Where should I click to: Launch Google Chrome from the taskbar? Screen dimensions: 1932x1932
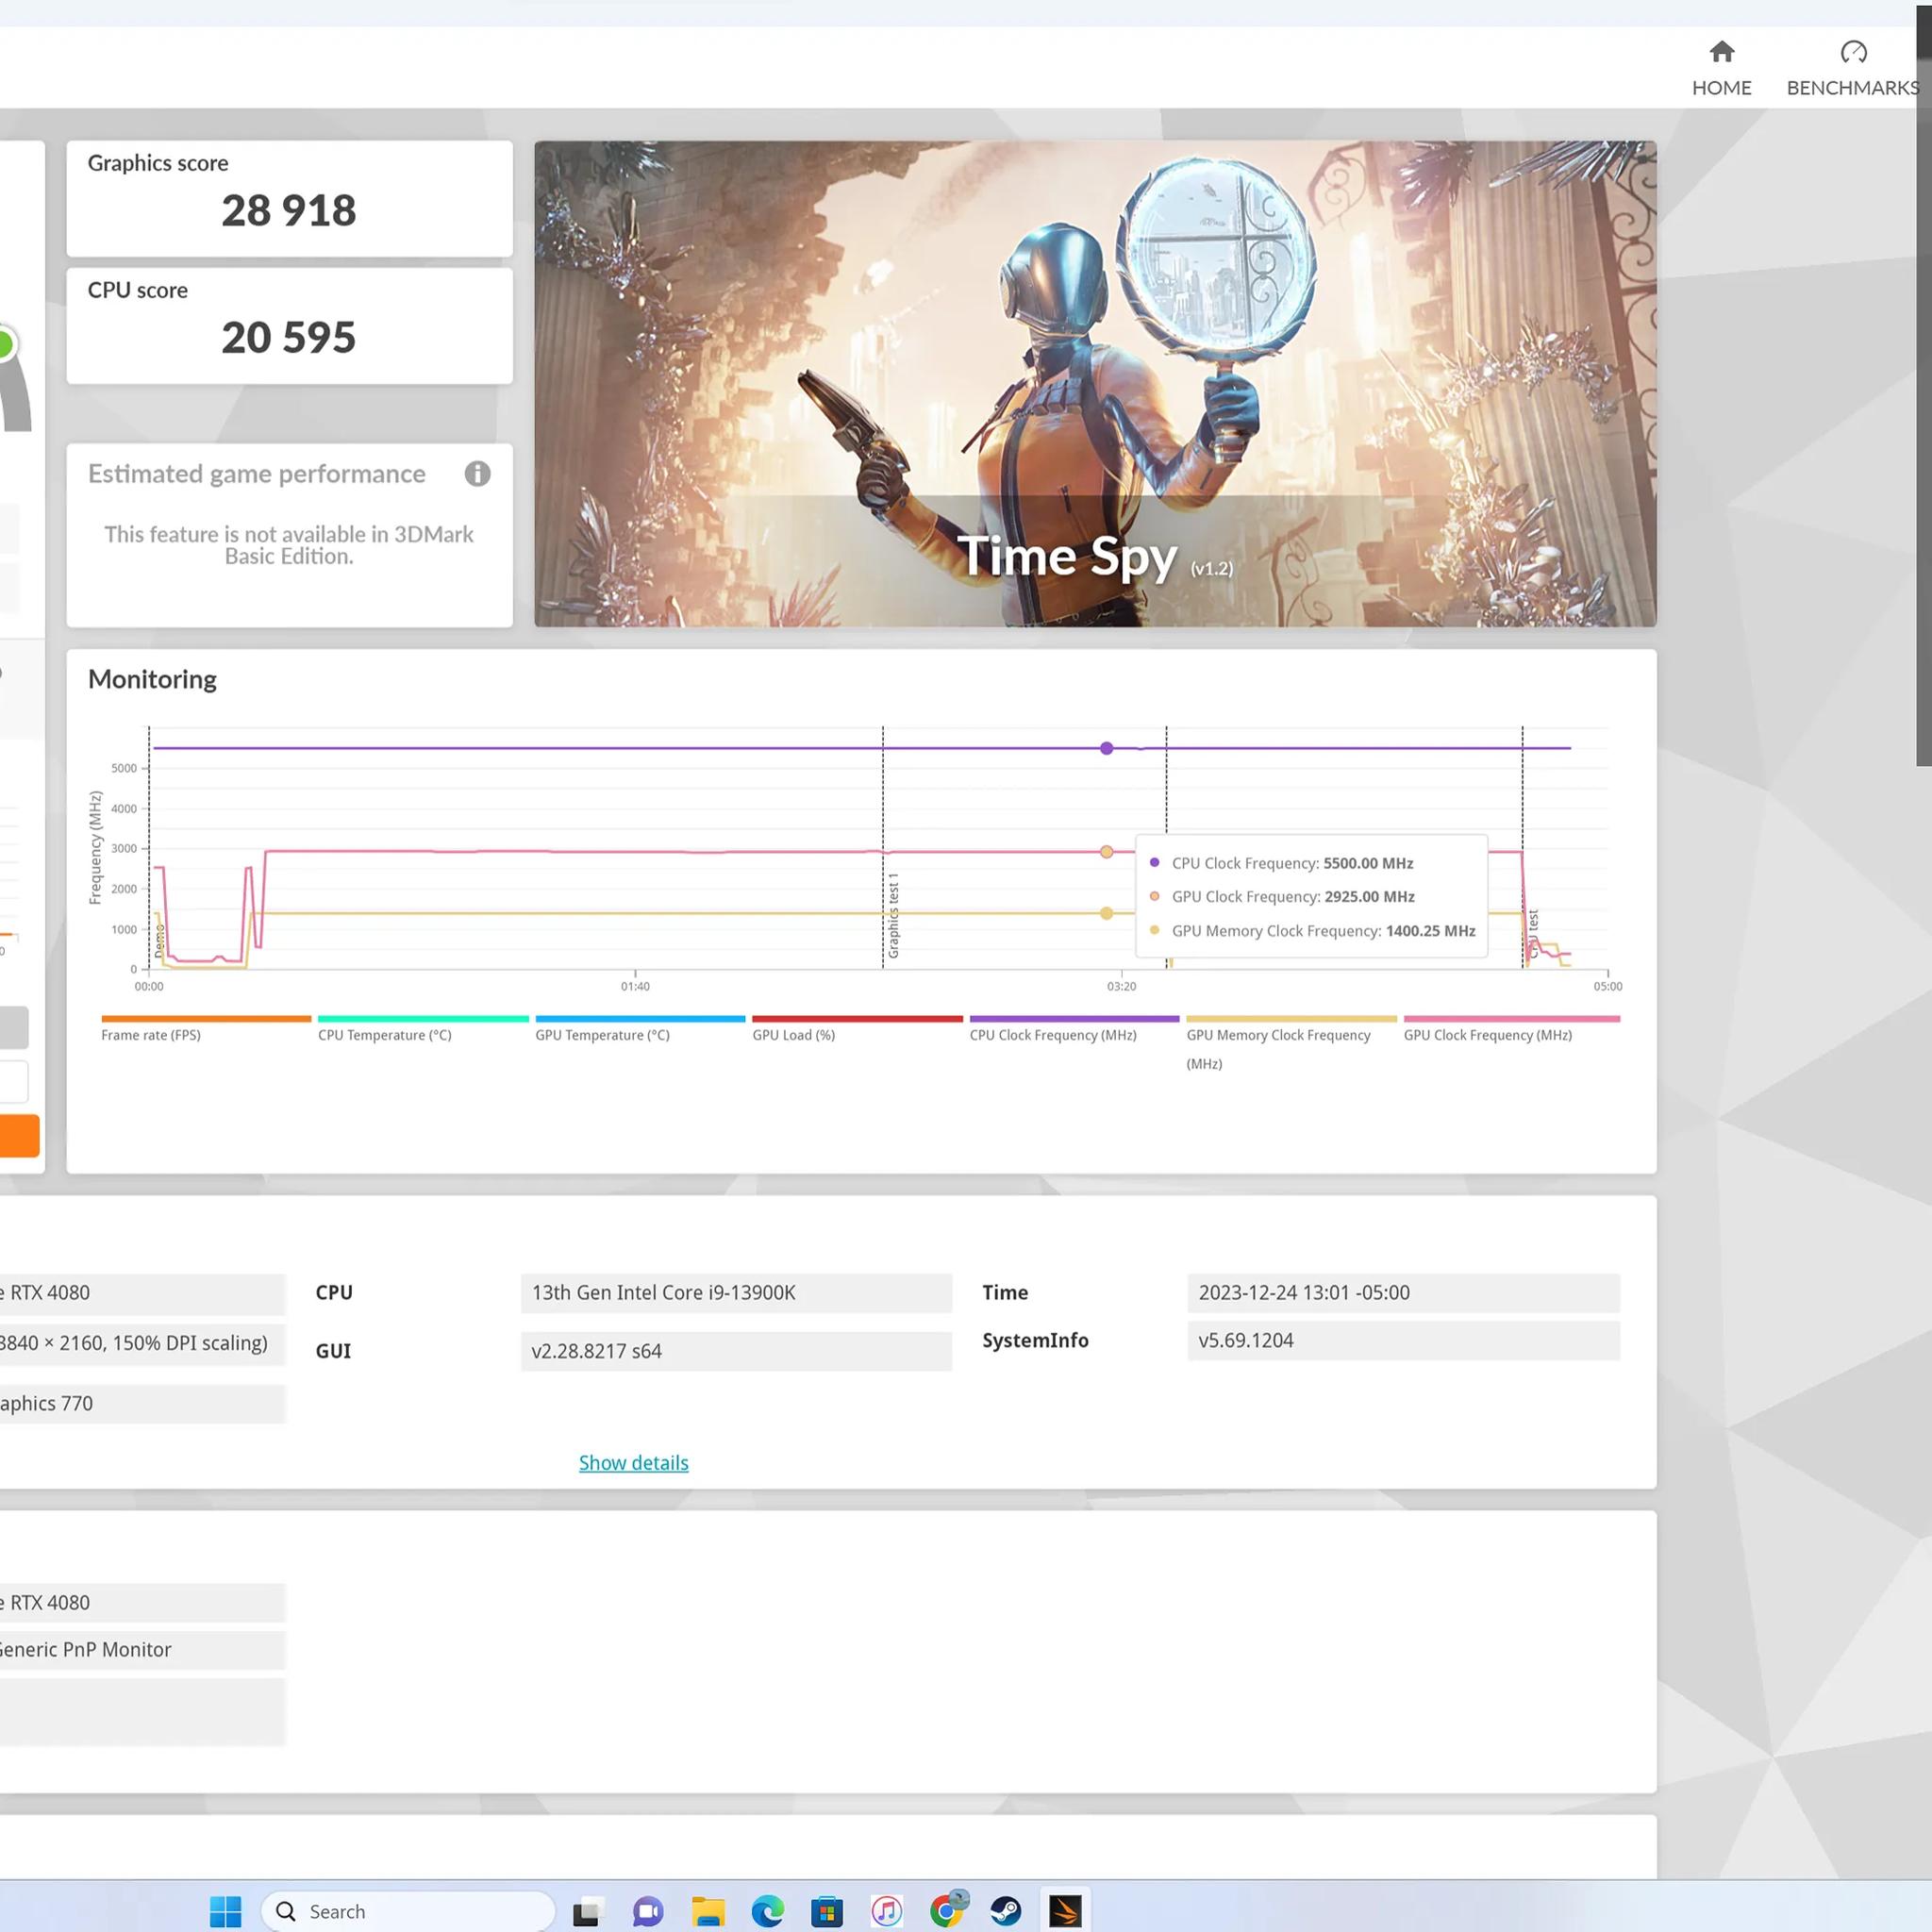947,1910
